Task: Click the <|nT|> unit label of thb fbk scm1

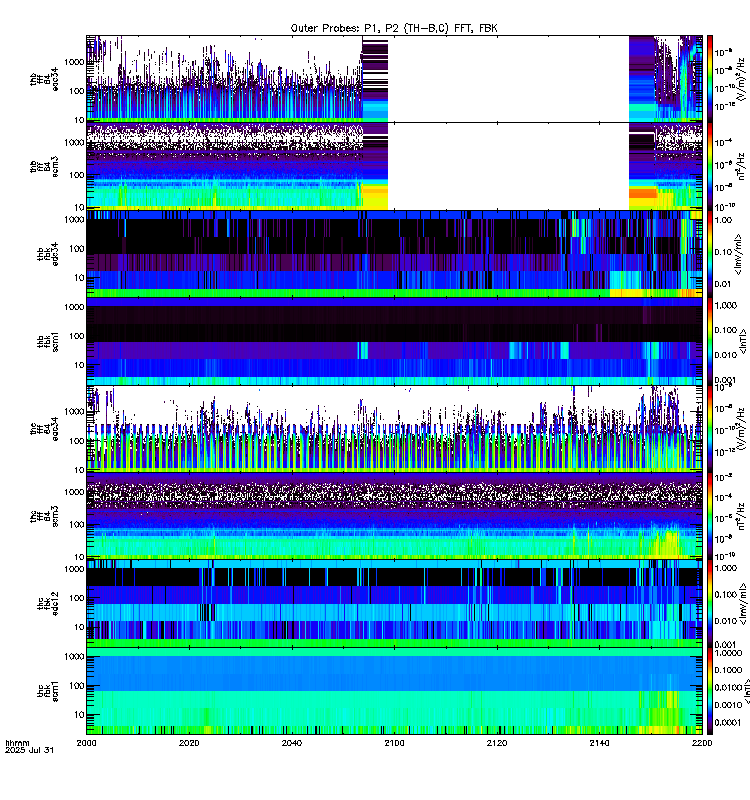Action: pyautogui.click(x=743, y=341)
